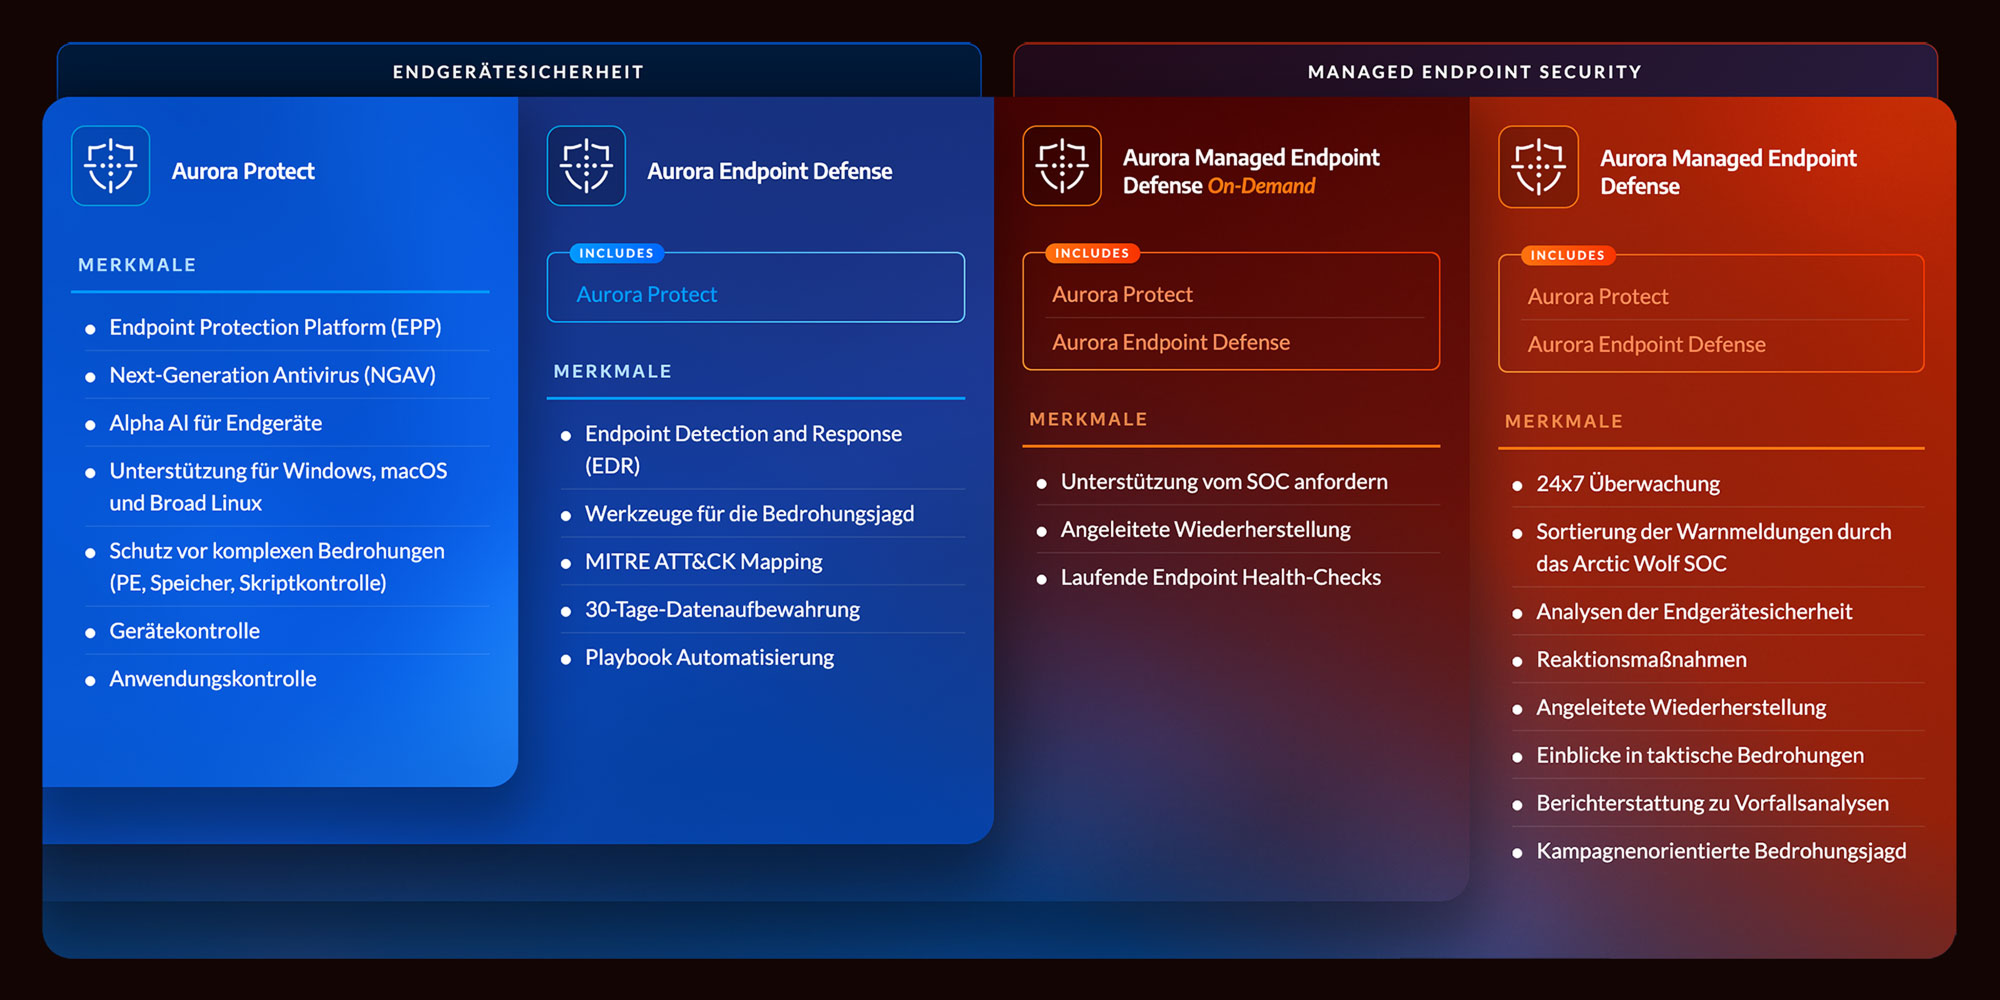Click the Gerätekontrolle feature entry
This screenshot has width=2000, height=1000.
coord(184,631)
